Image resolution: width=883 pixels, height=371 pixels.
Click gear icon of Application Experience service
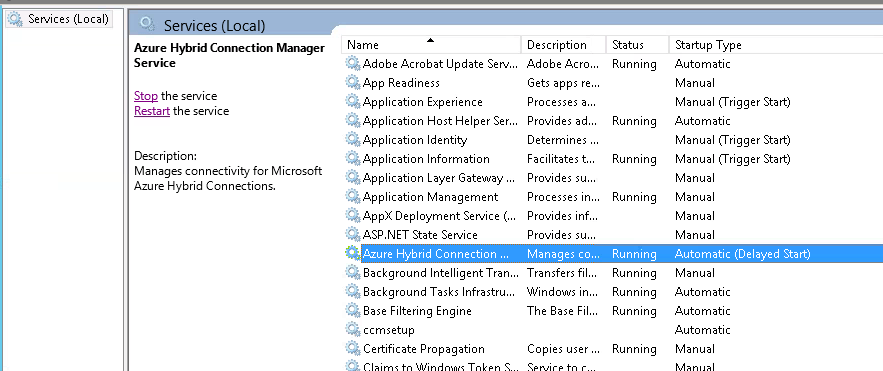[353, 101]
